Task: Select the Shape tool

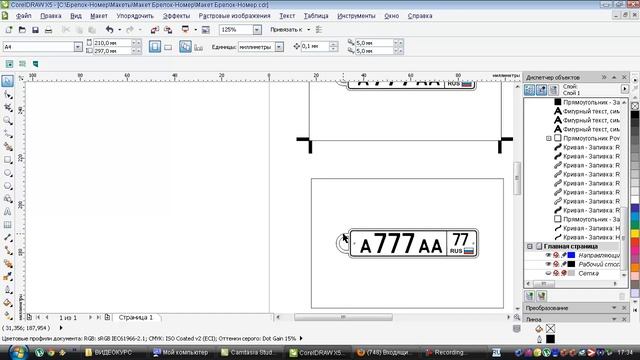Action: pos(7,95)
